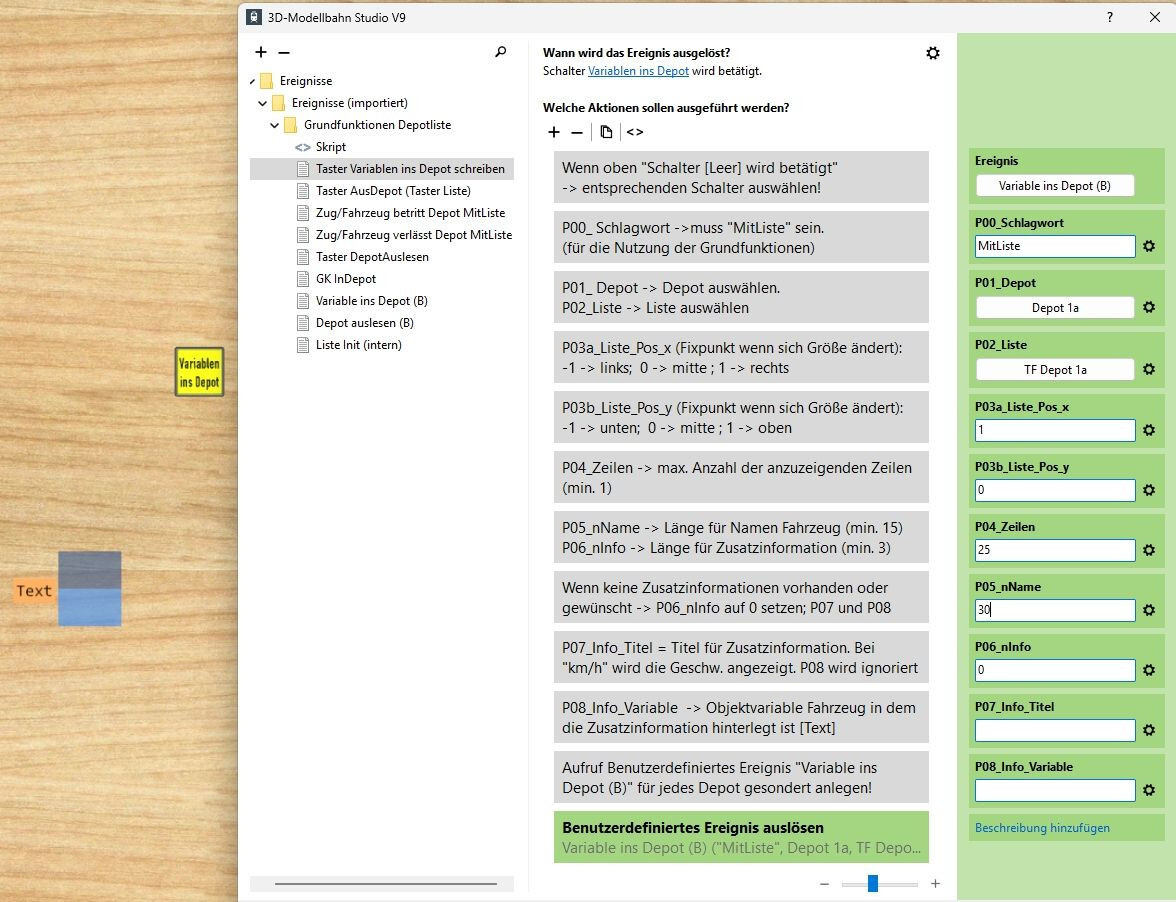Click the empty P08_Info_Variable input

1054,790
